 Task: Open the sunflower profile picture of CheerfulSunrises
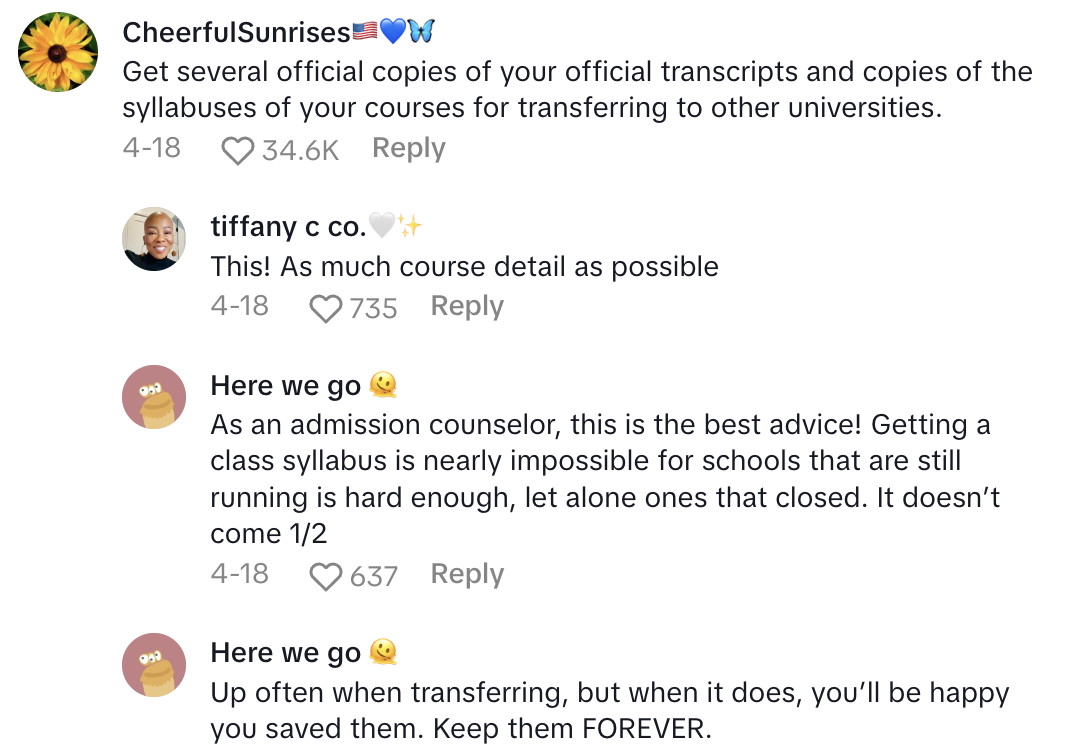[58, 52]
